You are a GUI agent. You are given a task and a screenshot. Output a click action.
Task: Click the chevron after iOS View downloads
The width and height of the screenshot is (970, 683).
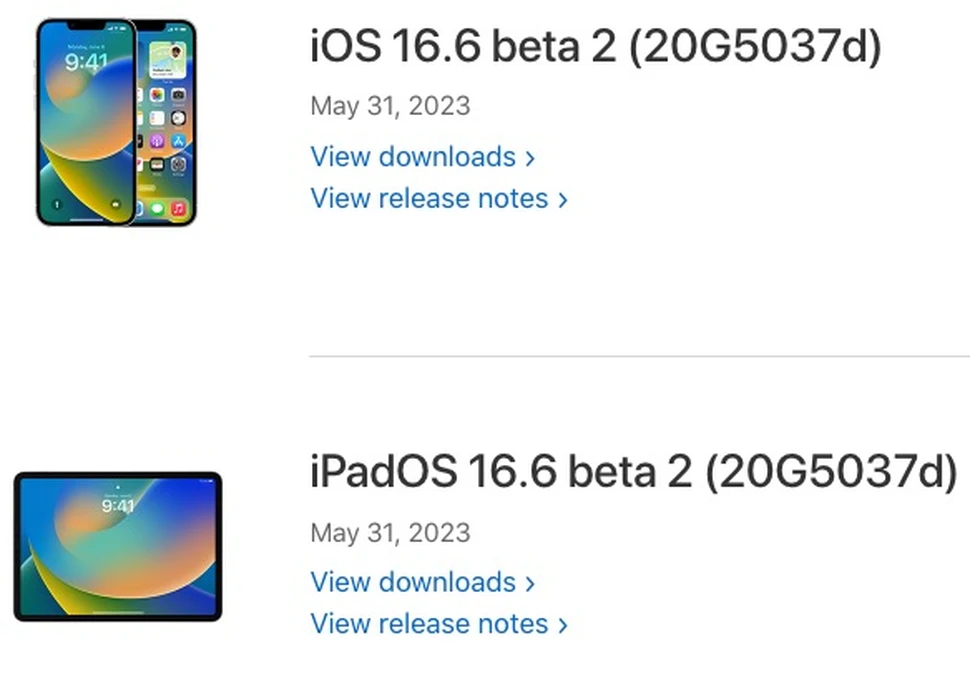530,158
